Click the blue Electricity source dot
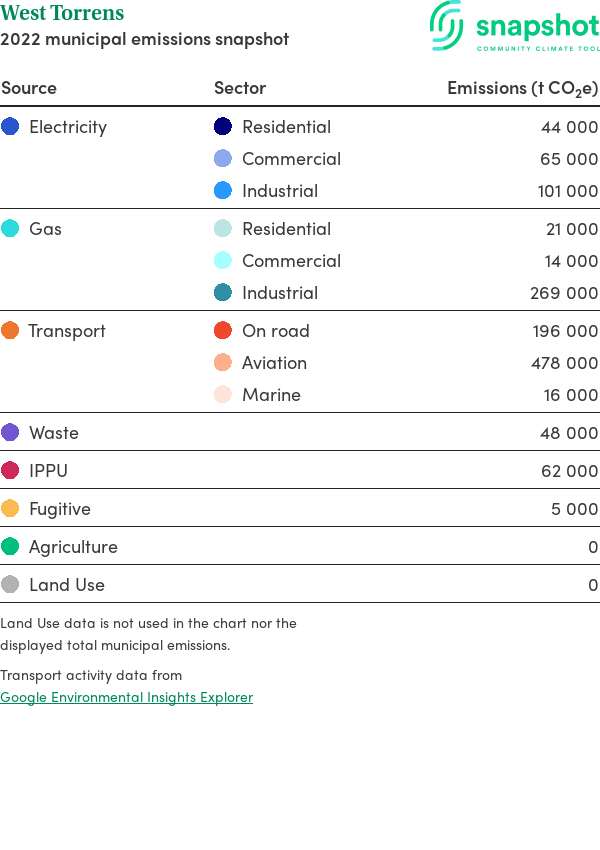Image resolution: width=600 pixels, height=850 pixels. 10,126
